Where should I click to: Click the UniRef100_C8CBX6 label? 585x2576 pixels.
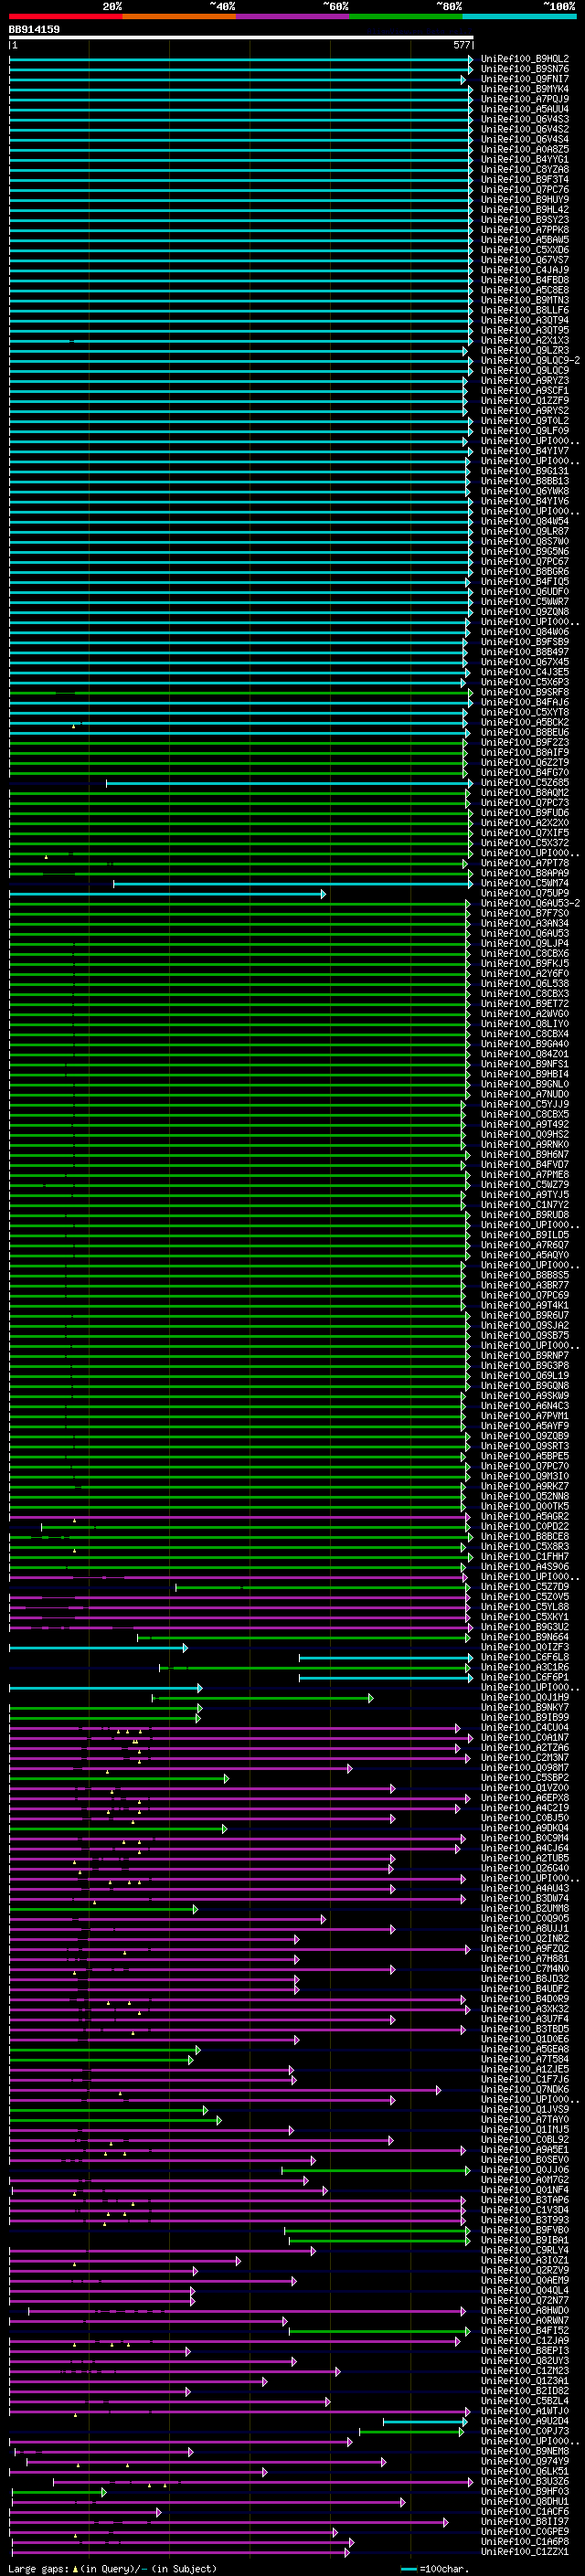(x=525, y=954)
